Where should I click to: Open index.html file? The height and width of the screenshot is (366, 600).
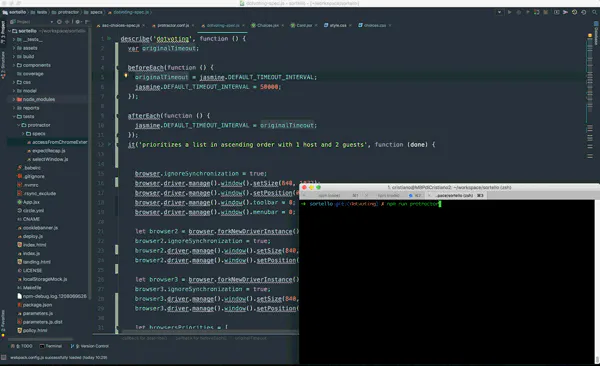click(x=31, y=245)
